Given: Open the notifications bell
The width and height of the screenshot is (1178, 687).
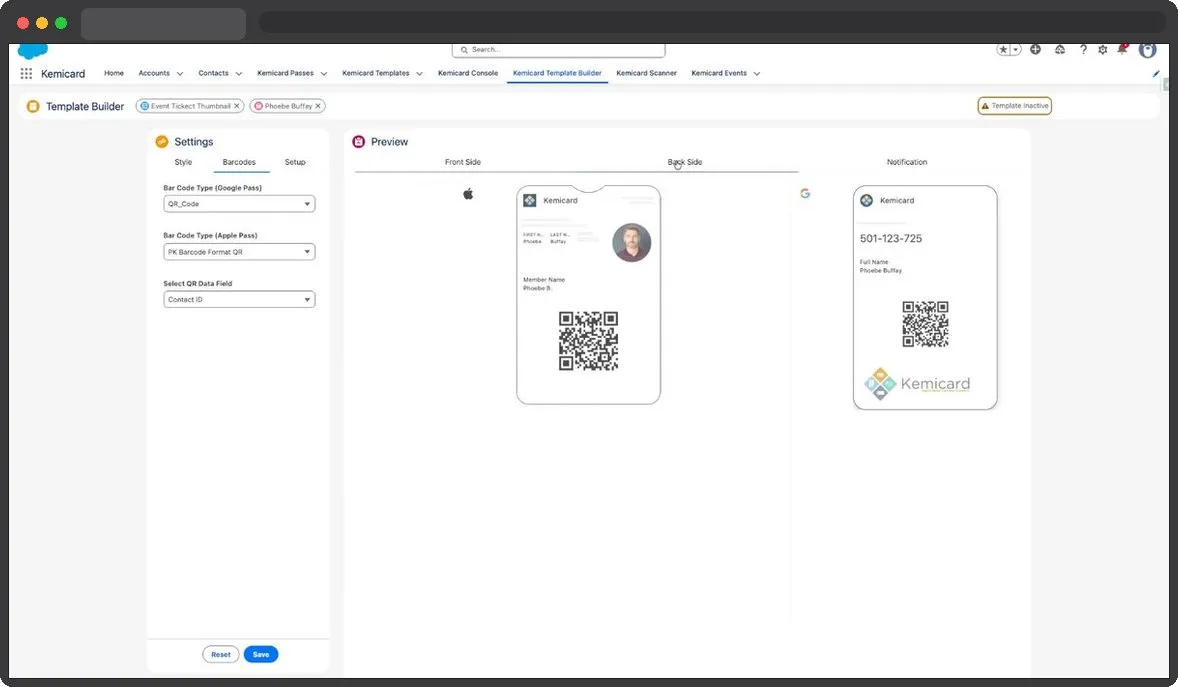Looking at the screenshot, I should point(1122,50).
